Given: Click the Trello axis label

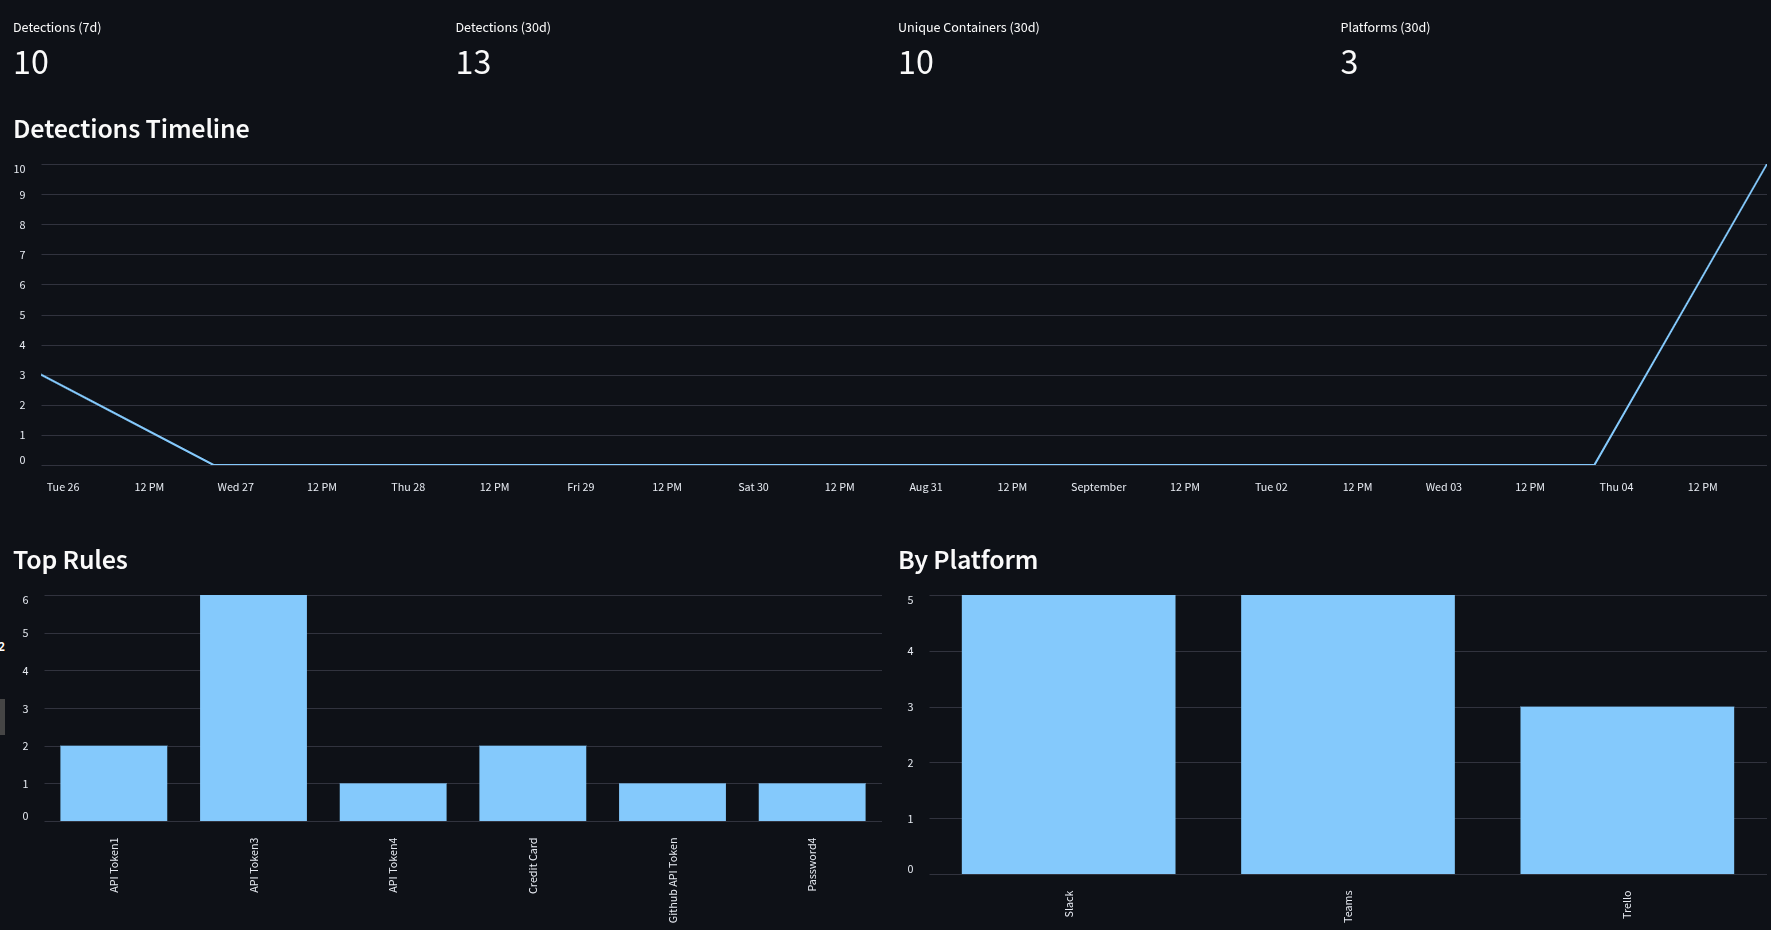Looking at the screenshot, I should click(1627, 905).
